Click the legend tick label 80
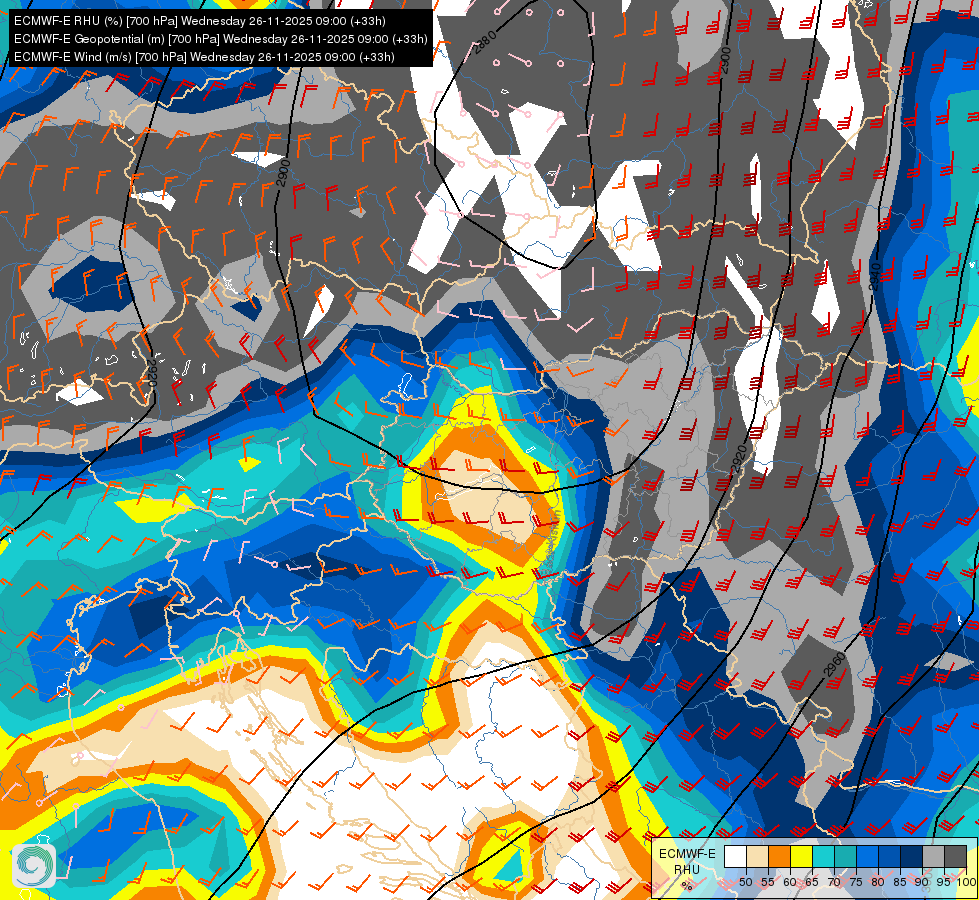Screen dimensions: 979x900 point(878,882)
